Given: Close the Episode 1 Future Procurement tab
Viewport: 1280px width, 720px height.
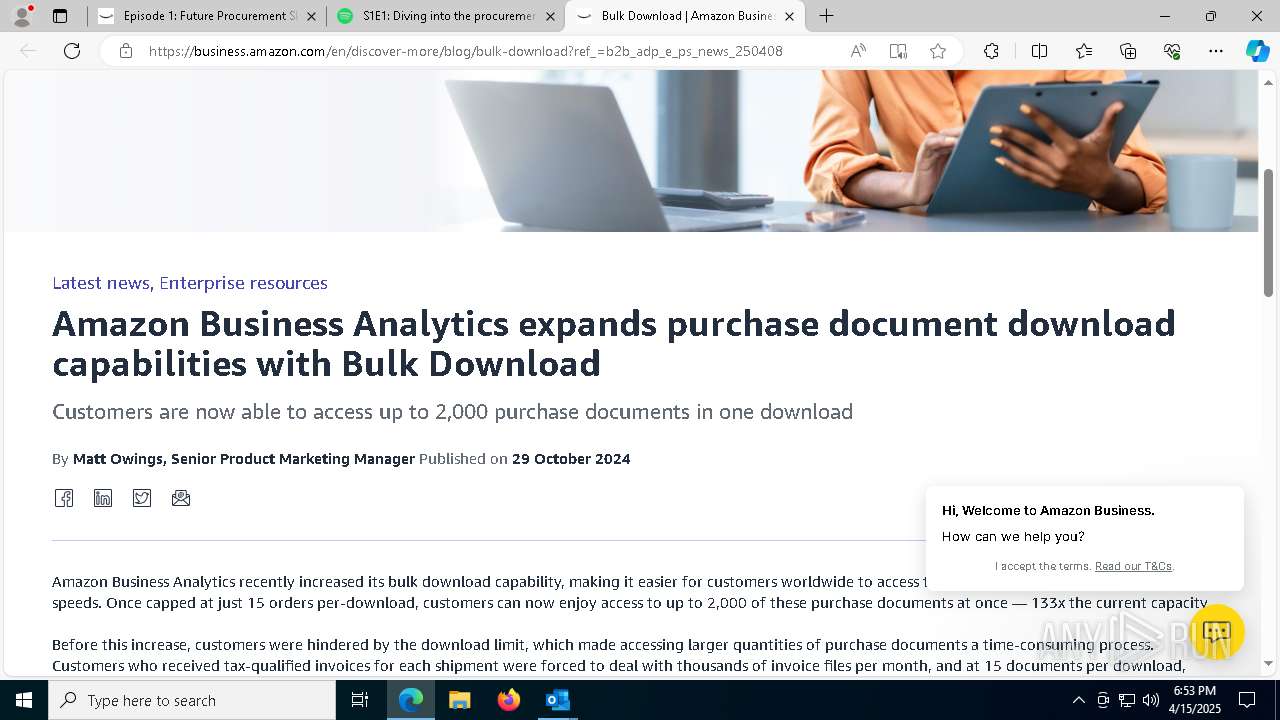Looking at the screenshot, I should pos(311,16).
